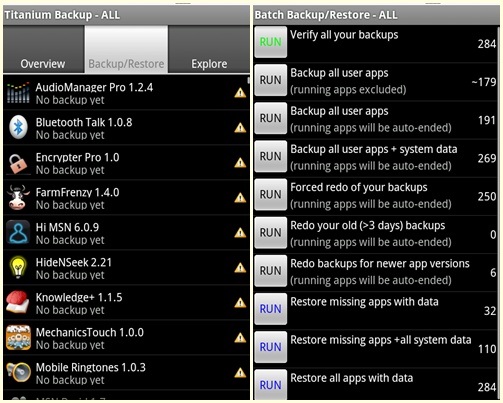Image resolution: width=503 pixels, height=403 pixels.
Task: Run backup all user apps with 191 count
Action: 270,118
